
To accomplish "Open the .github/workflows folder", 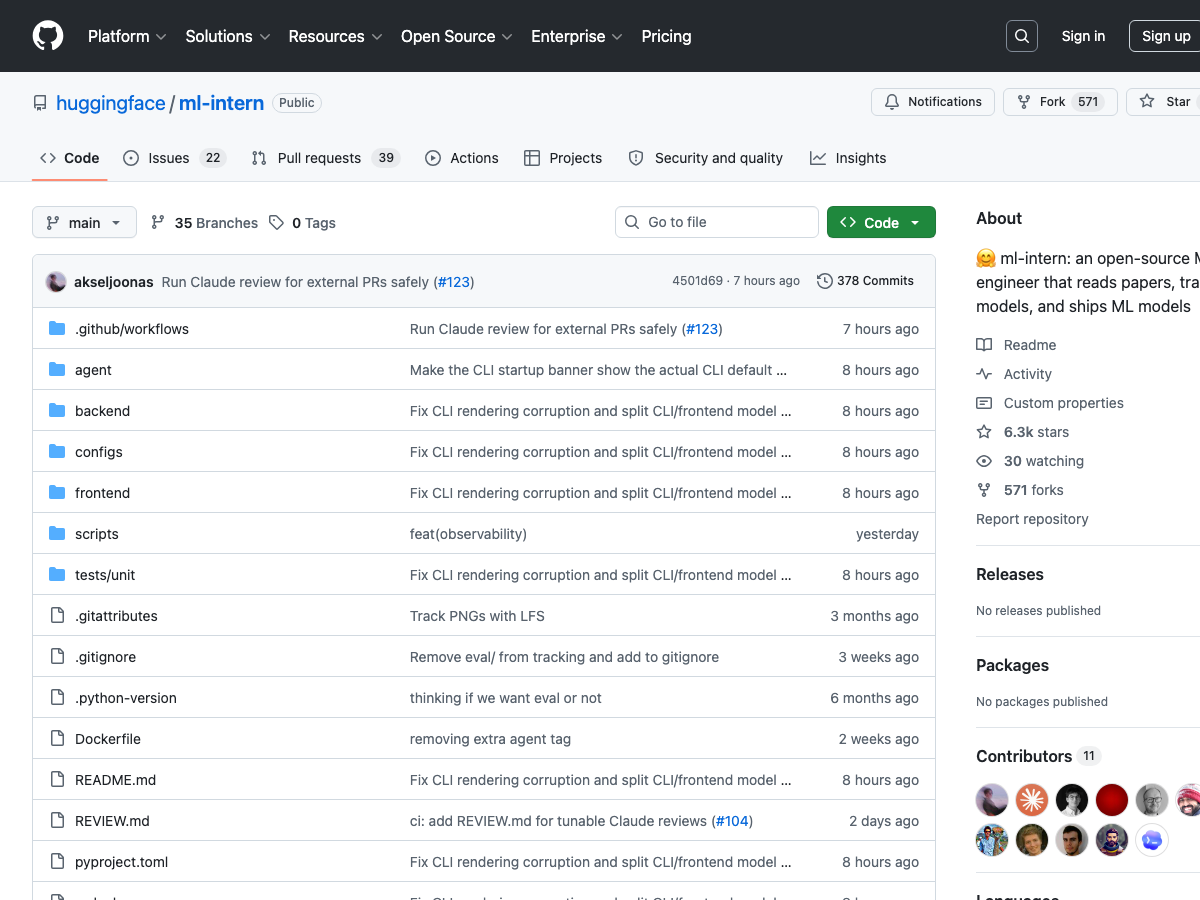I will click(131, 329).
